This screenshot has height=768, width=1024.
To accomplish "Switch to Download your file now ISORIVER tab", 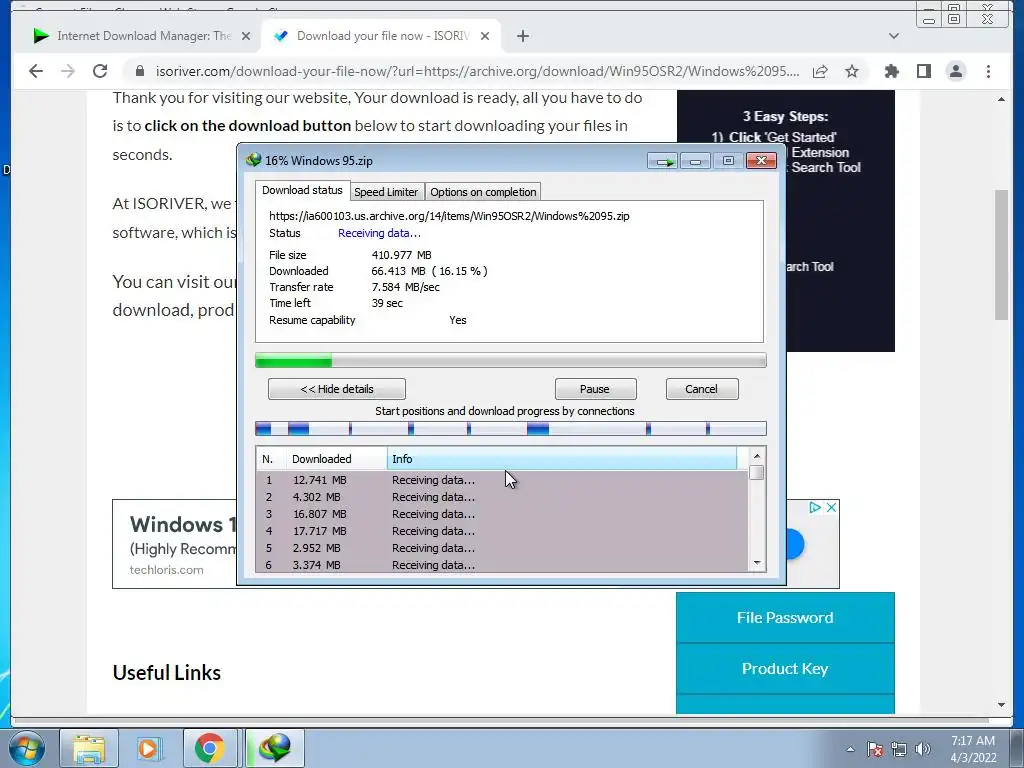I will pyautogui.click(x=372, y=36).
